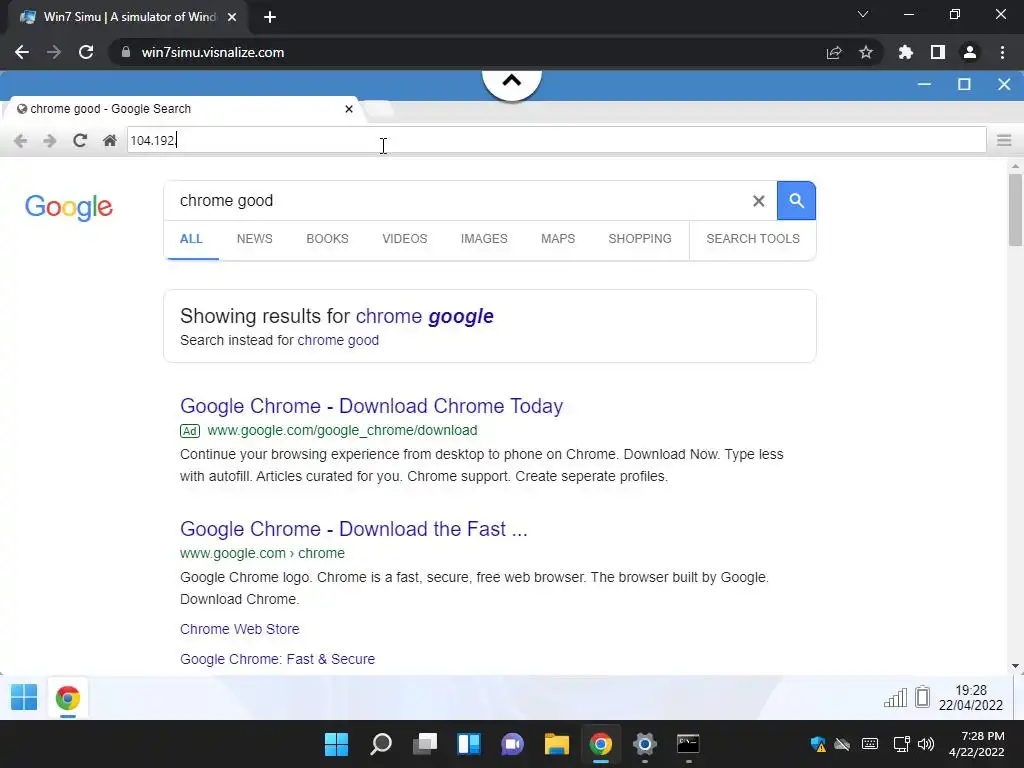Open a new tab in outer Chrome
This screenshot has height=768, width=1024.
(270, 17)
